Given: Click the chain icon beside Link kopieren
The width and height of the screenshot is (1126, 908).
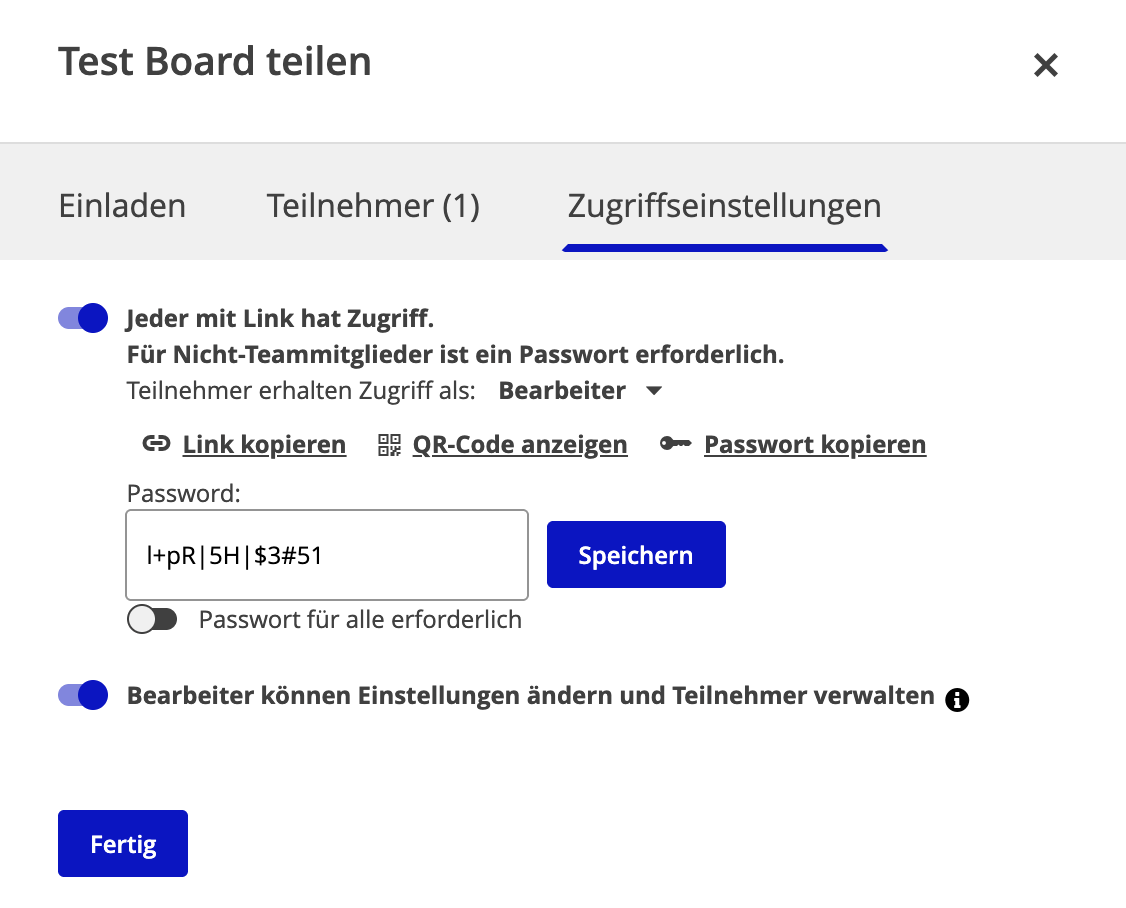Looking at the screenshot, I should pyautogui.click(x=156, y=444).
